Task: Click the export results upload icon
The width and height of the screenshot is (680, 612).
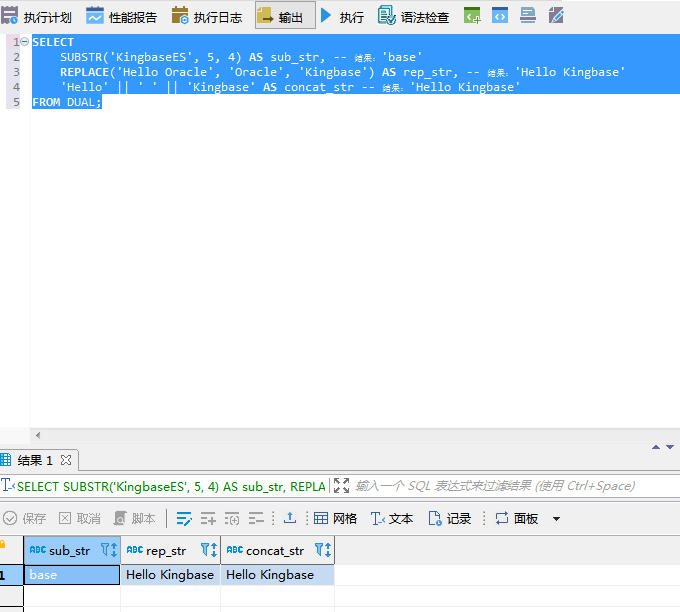Action: (x=290, y=519)
